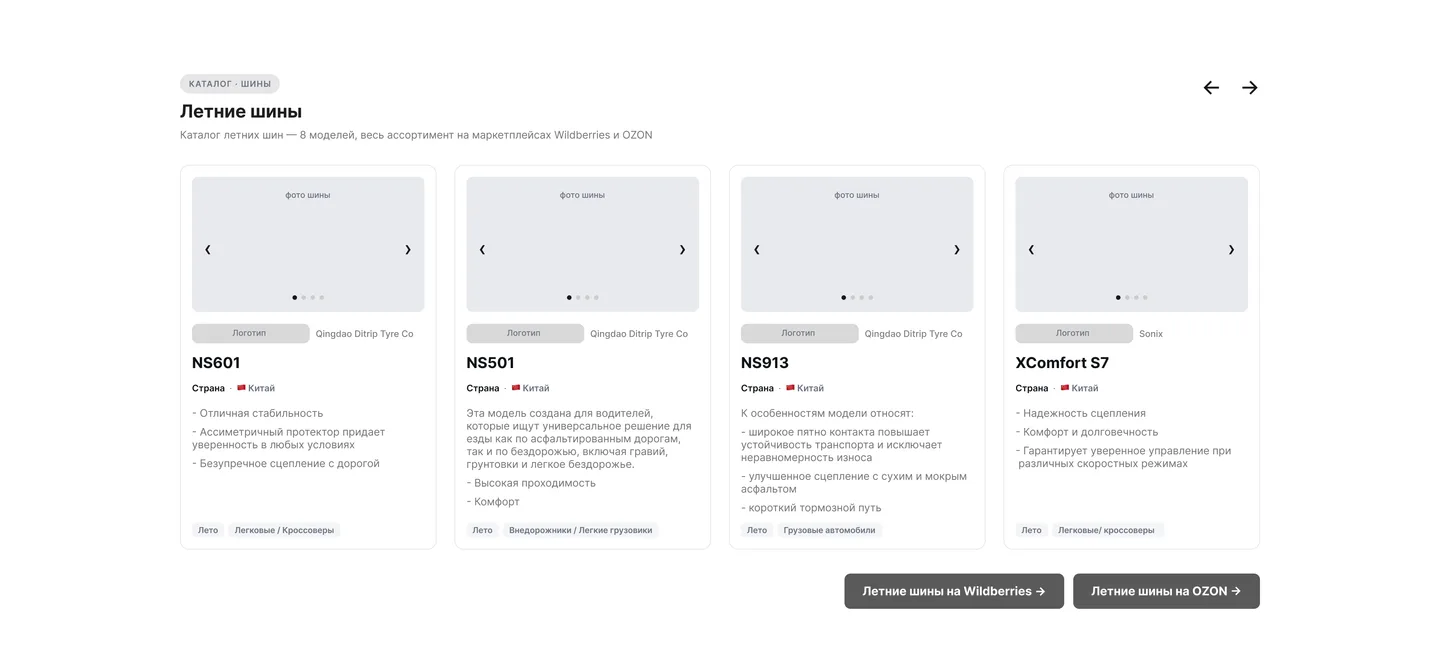Show previous photo on XComfort S7 card
1440x660 pixels.
coord(1031,250)
